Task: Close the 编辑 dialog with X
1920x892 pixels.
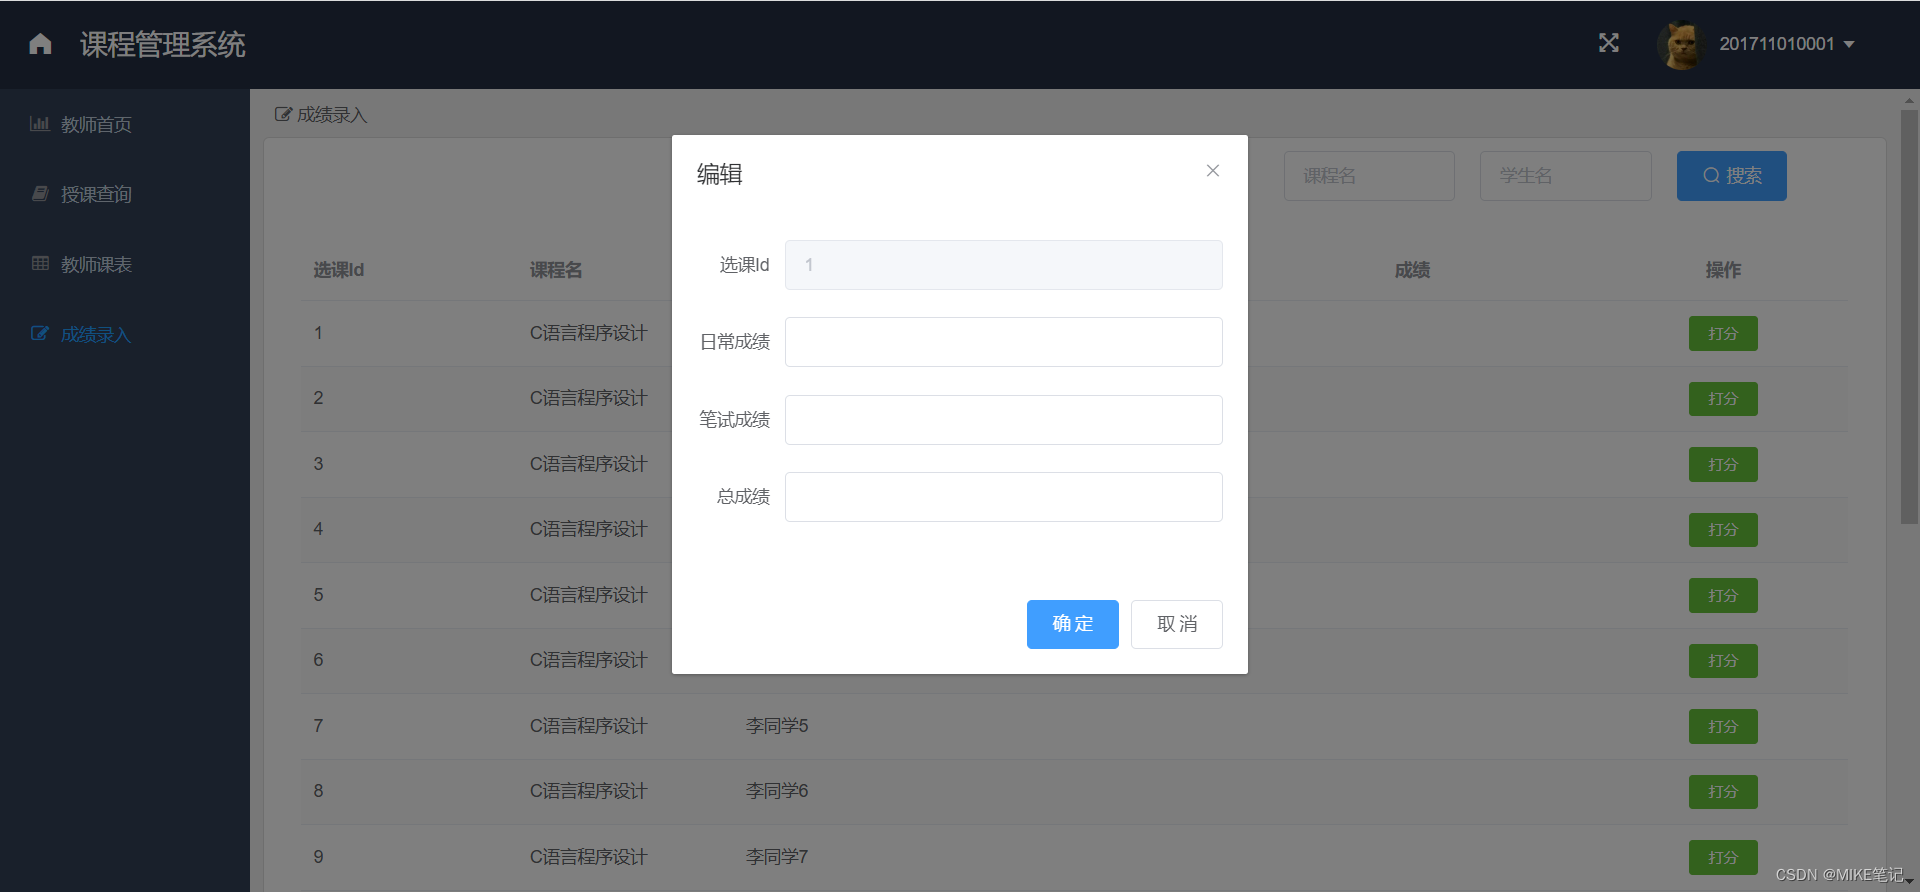Action: (x=1213, y=171)
